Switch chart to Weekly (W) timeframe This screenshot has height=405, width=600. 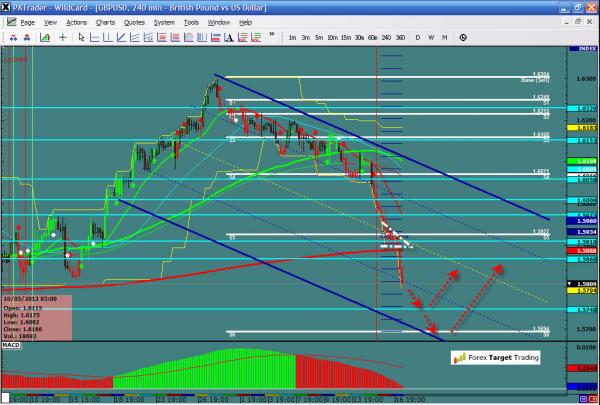point(431,38)
